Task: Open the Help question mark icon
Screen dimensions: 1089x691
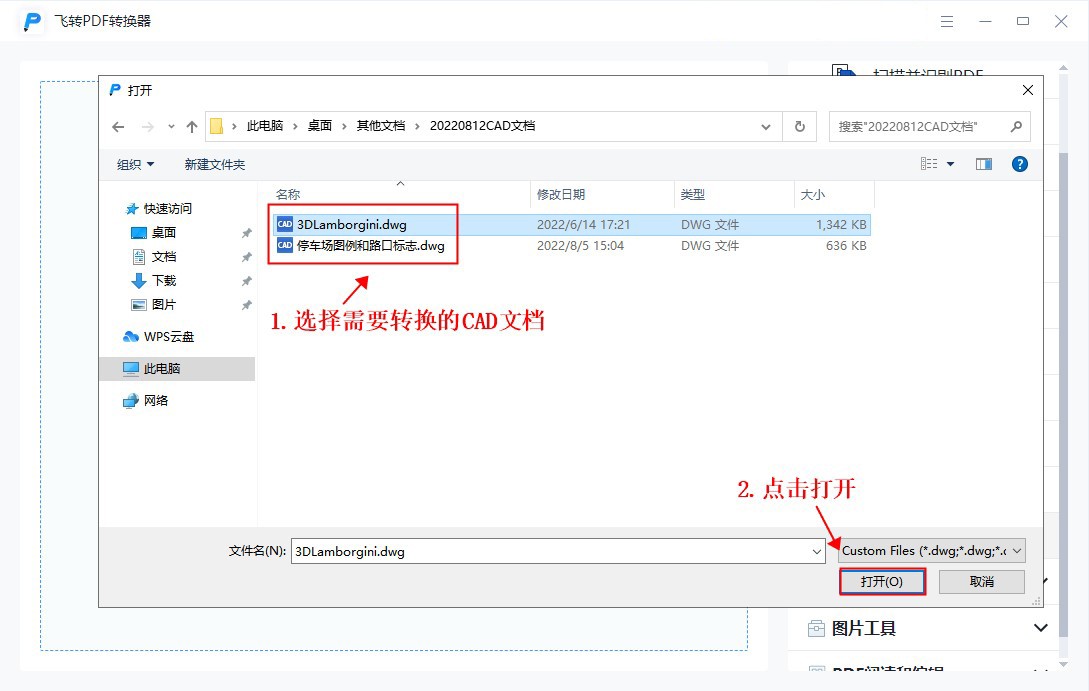Action: (x=1018, y=163)
